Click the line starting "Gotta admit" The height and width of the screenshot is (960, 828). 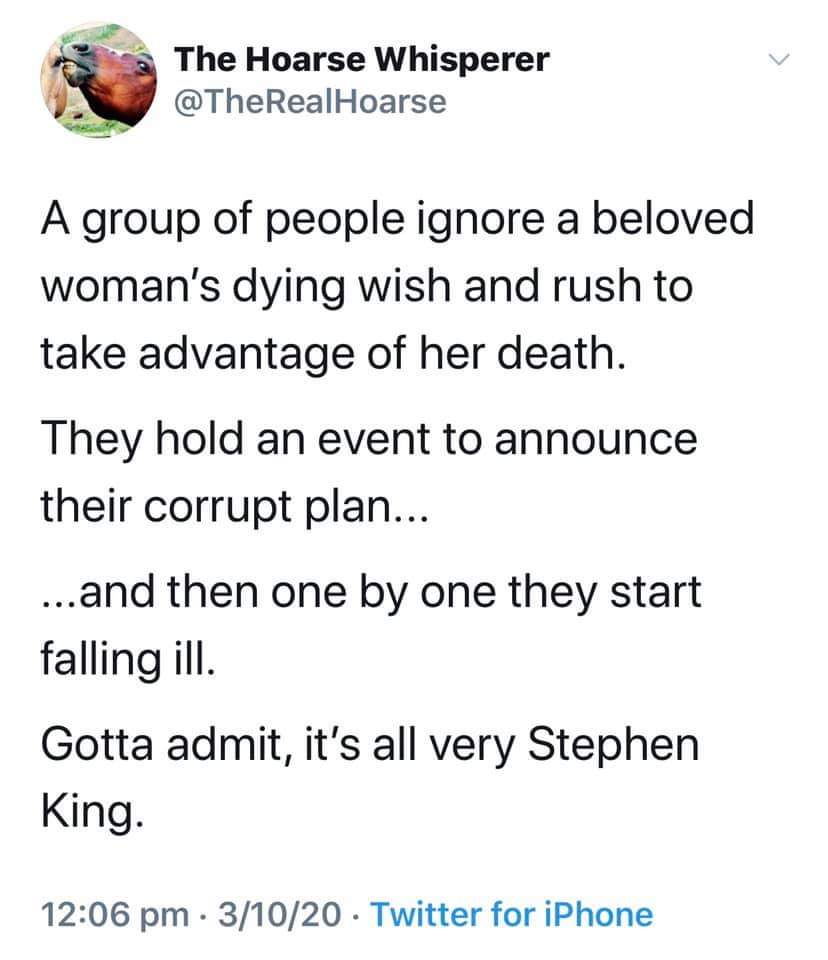pyautogui.click(x=370, y=745)
